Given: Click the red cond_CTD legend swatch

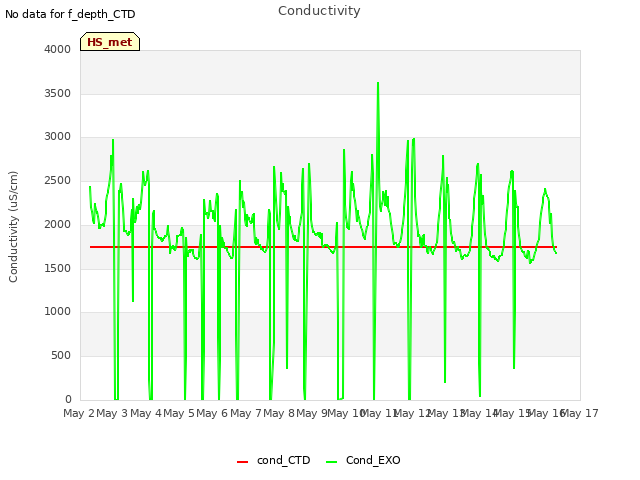Looking at the screenshot, I should tap(242, 462).
